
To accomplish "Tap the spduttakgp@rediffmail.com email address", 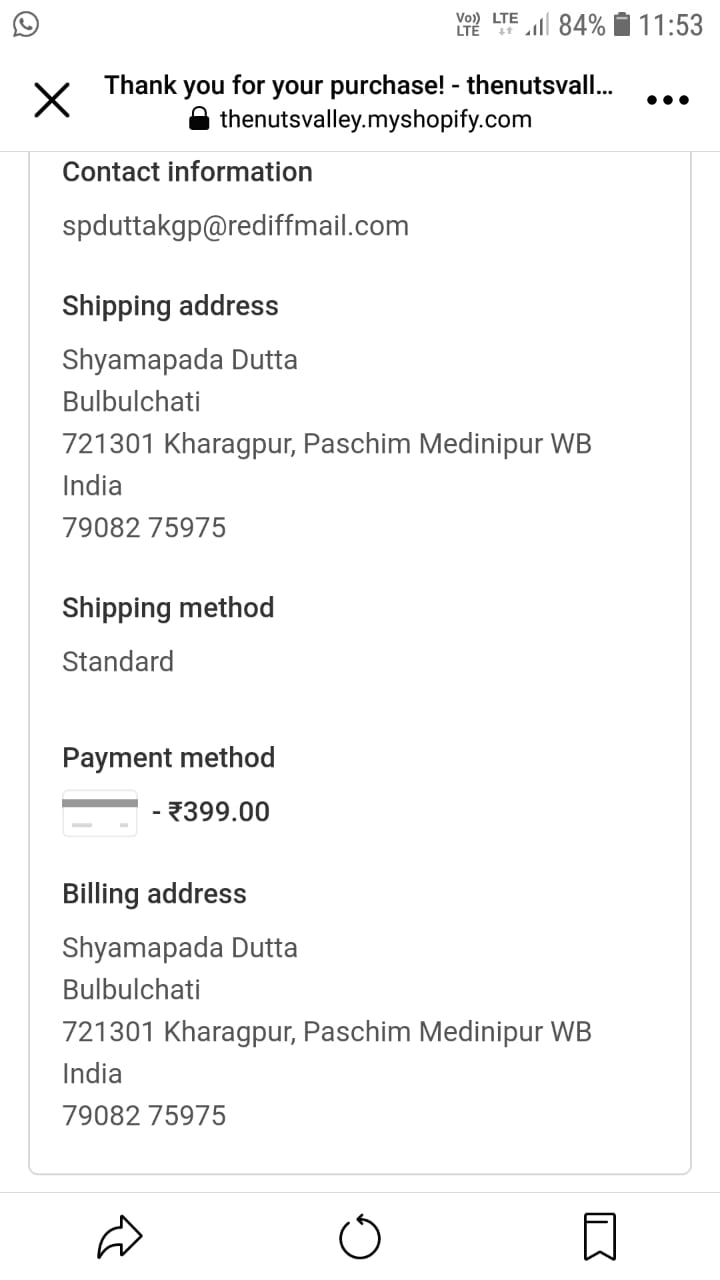I will pos(235,226).
